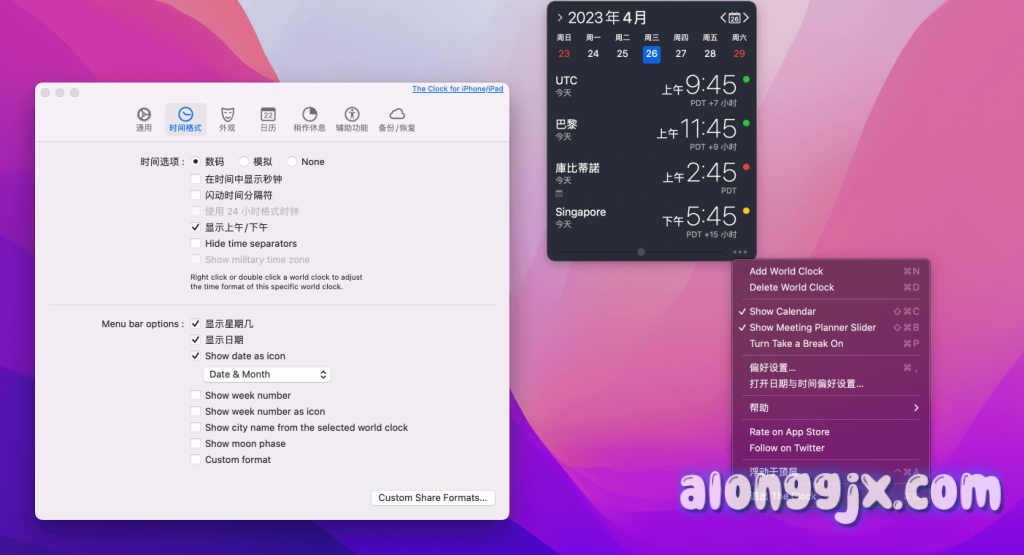Choose Add World Clock from context menu

click(x=786, y=271)
